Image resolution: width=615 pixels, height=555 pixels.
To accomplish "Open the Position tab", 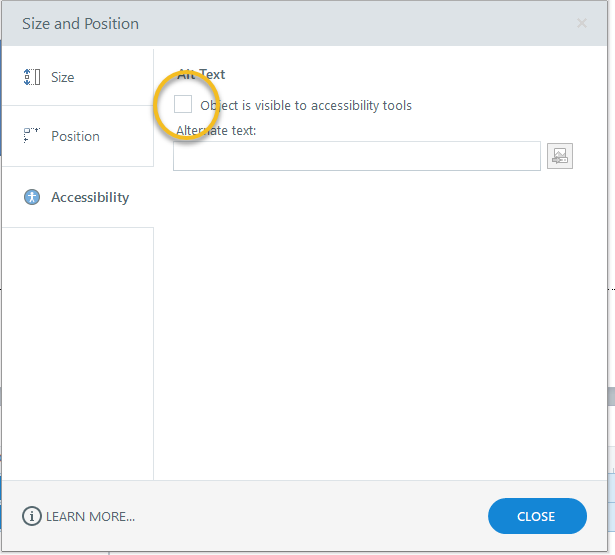I will (x=76, y=136).
